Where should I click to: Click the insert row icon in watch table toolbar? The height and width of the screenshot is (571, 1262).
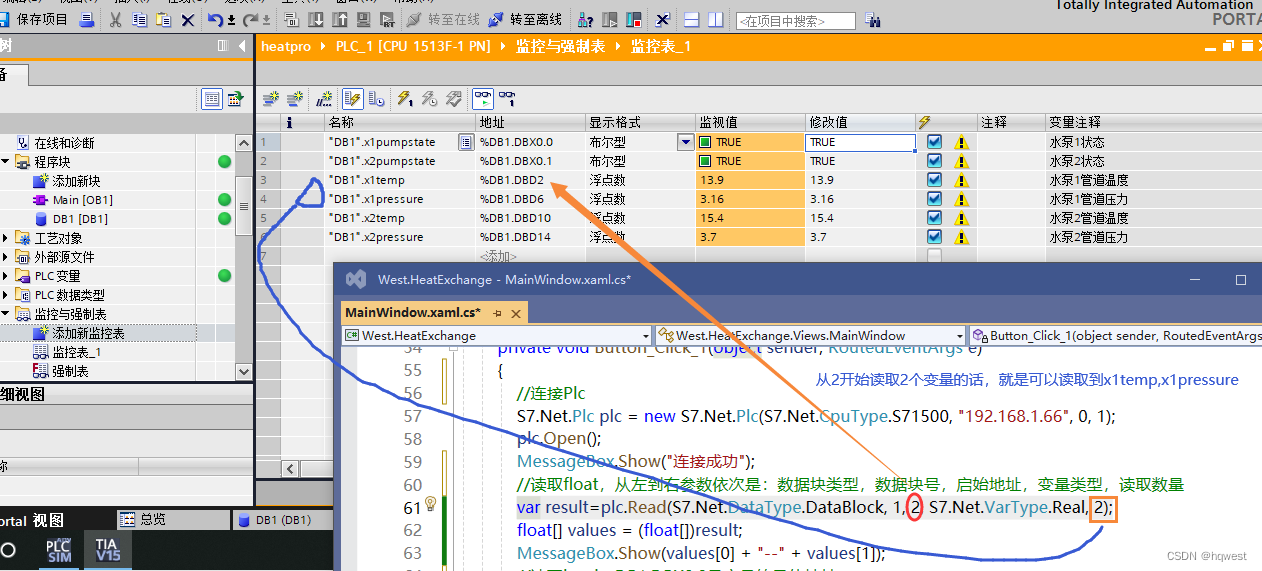pos(270,98)
